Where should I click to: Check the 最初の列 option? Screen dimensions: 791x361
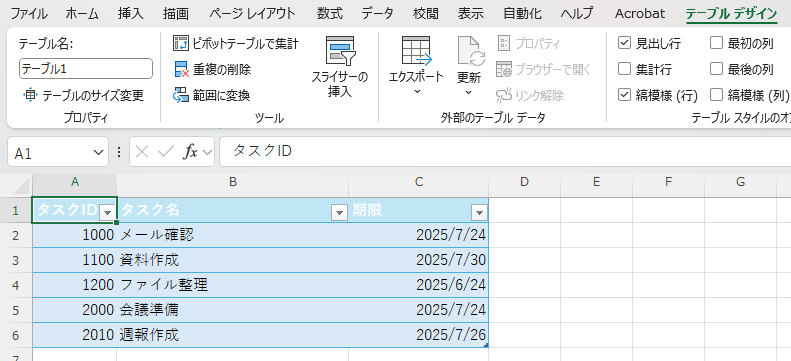click(716, 43)
